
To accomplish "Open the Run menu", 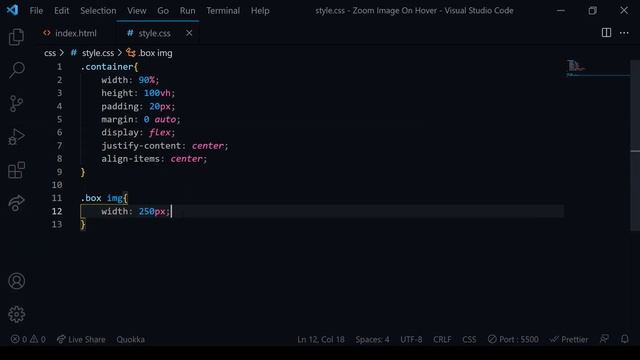I will point(187,11).
